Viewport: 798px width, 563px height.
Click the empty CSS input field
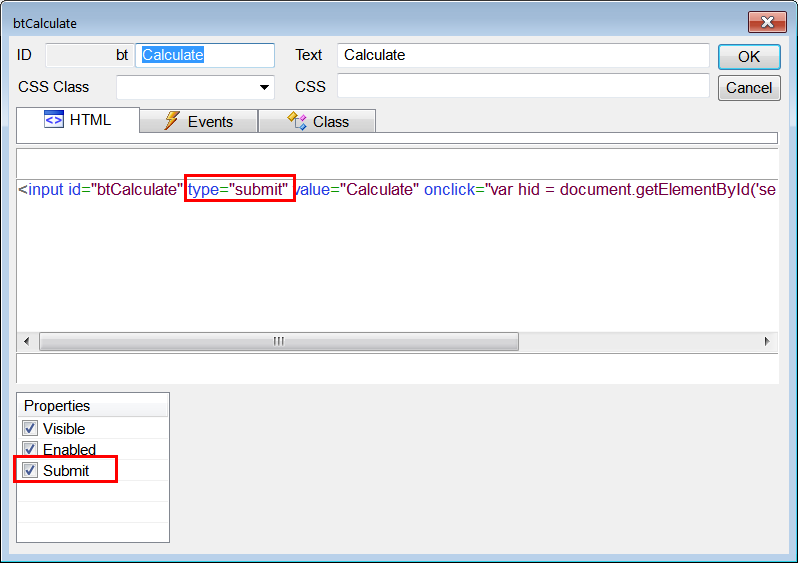tap(523, 87)
